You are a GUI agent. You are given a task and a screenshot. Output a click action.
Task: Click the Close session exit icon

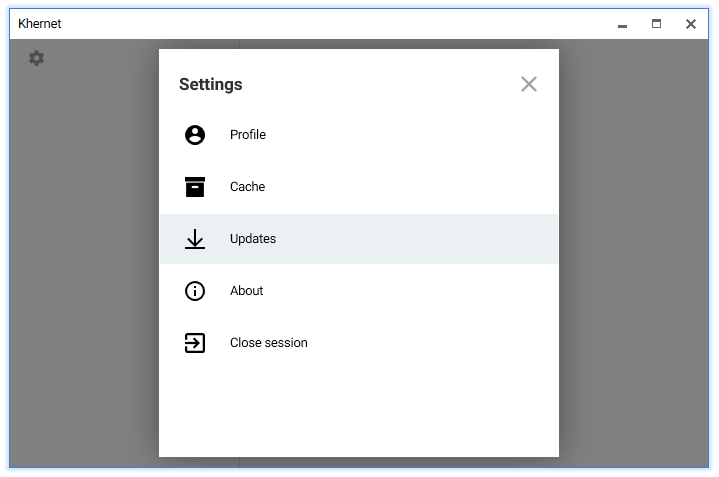tap(195, 343)
